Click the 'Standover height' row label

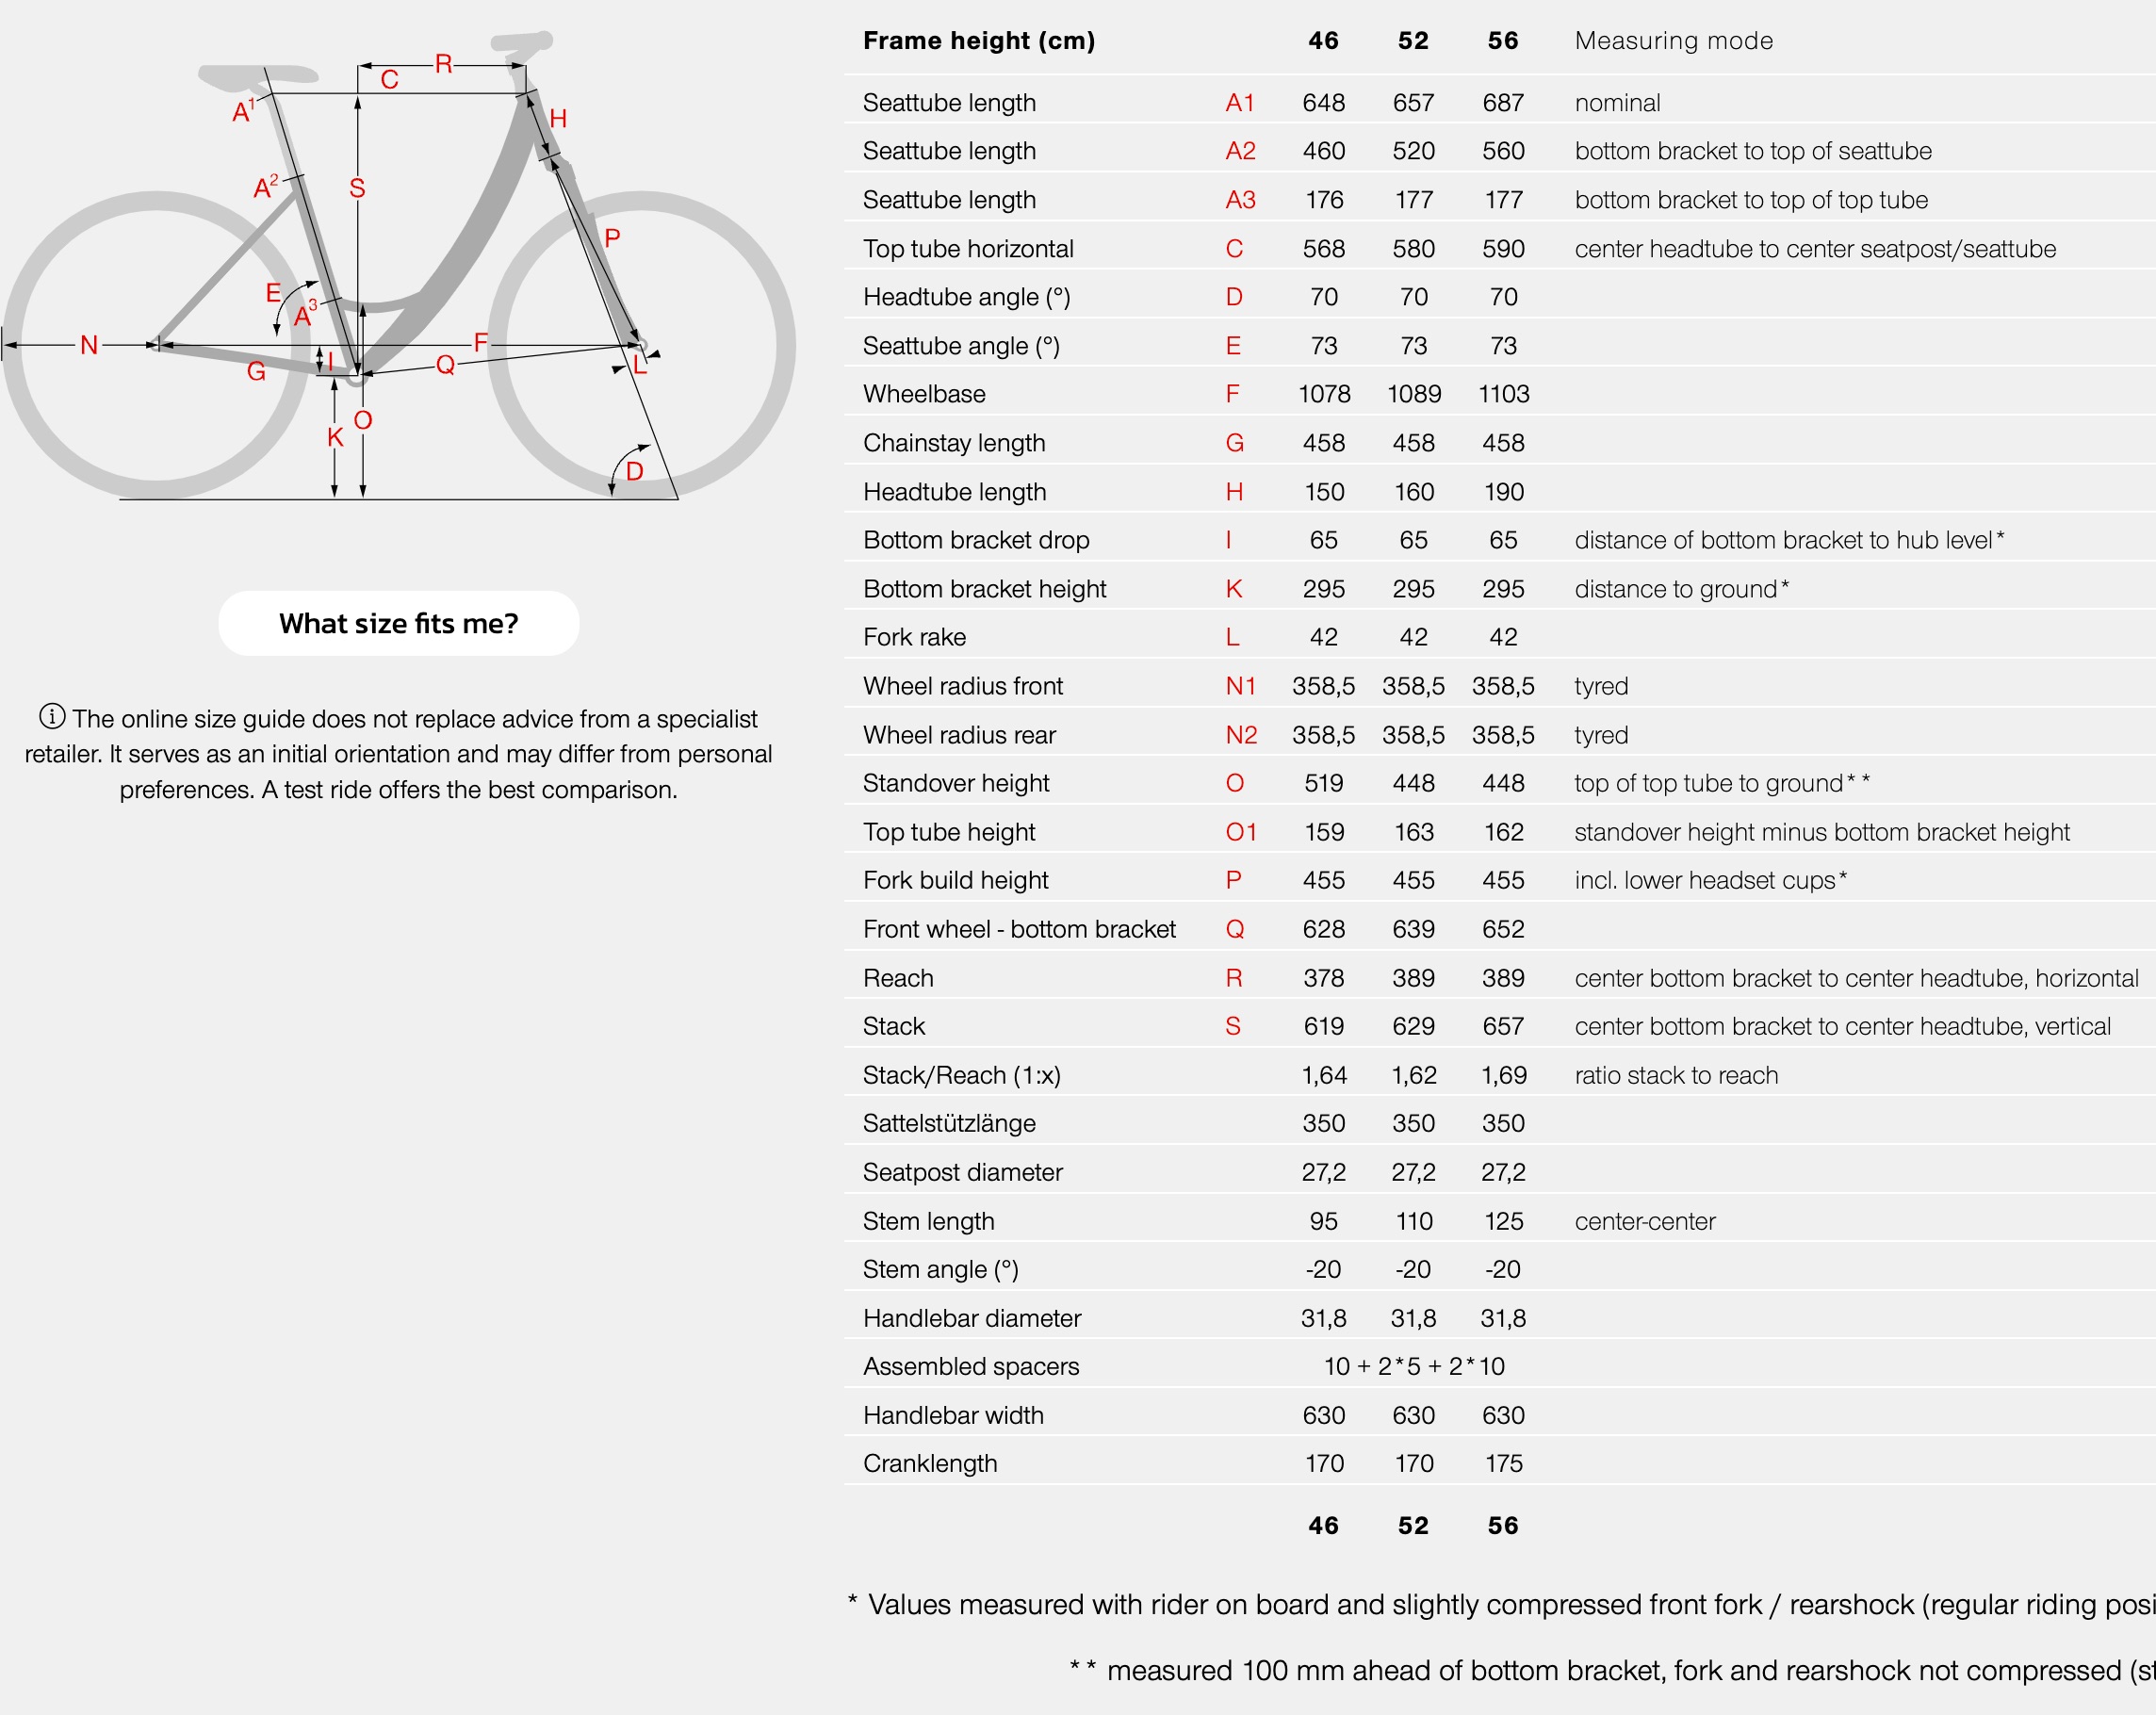[956, 783]
